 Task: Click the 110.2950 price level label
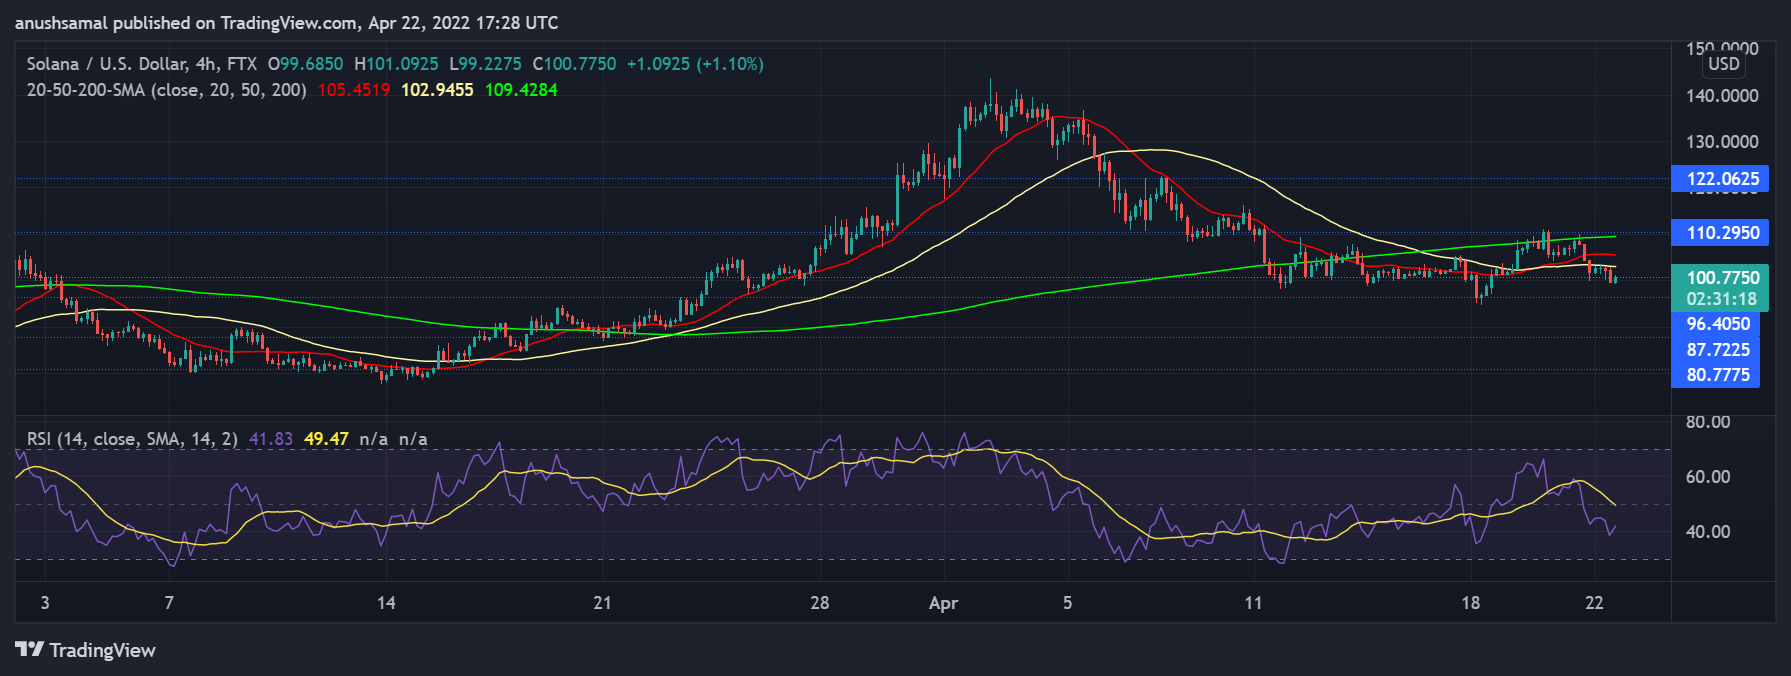tap(1722, 233)
